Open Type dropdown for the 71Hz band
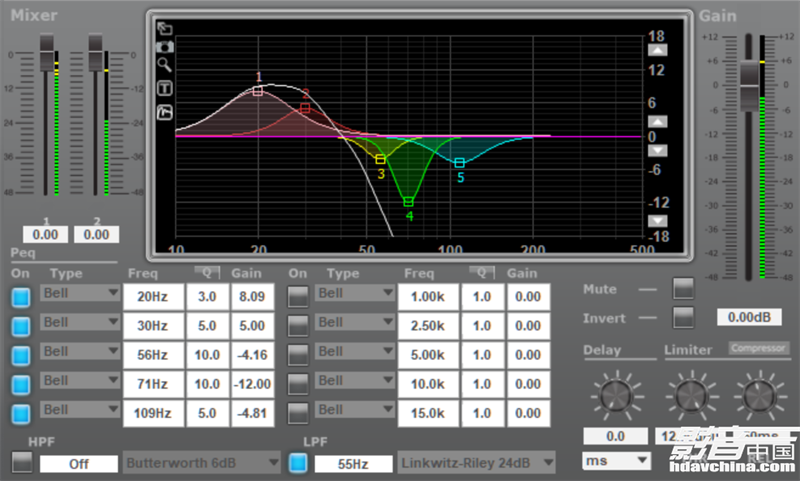This screenshot has width=800, height=481. tap(80, 381)
